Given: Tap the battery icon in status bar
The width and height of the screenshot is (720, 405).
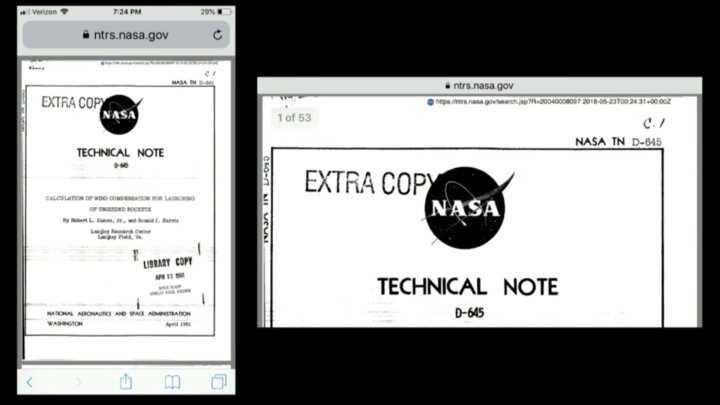Looking at the screenshot, I should click(x=224, y=11).
